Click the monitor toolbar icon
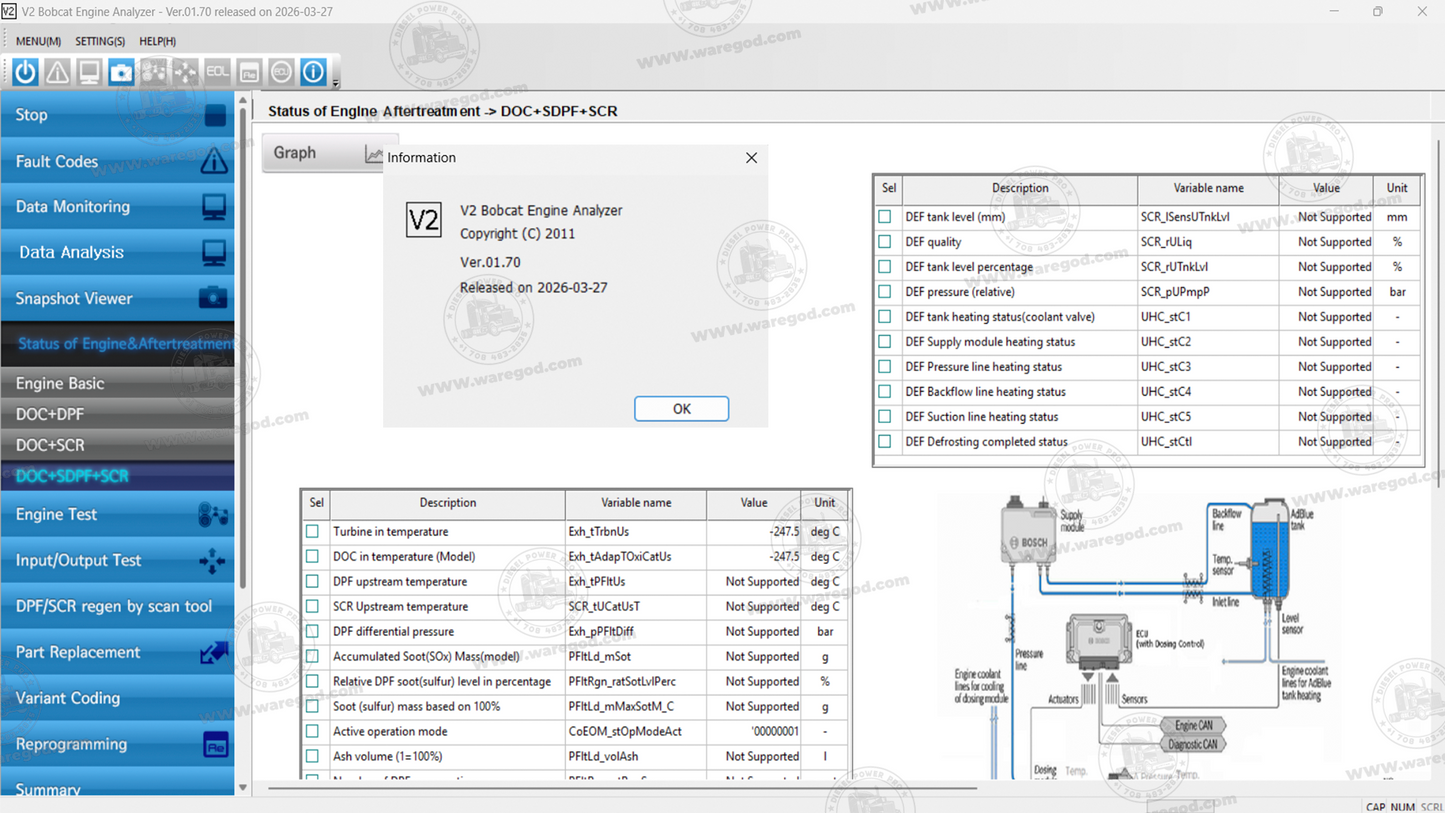This screenshot has height=813, width=1445. pyautogui.click(x=89, y=72)
